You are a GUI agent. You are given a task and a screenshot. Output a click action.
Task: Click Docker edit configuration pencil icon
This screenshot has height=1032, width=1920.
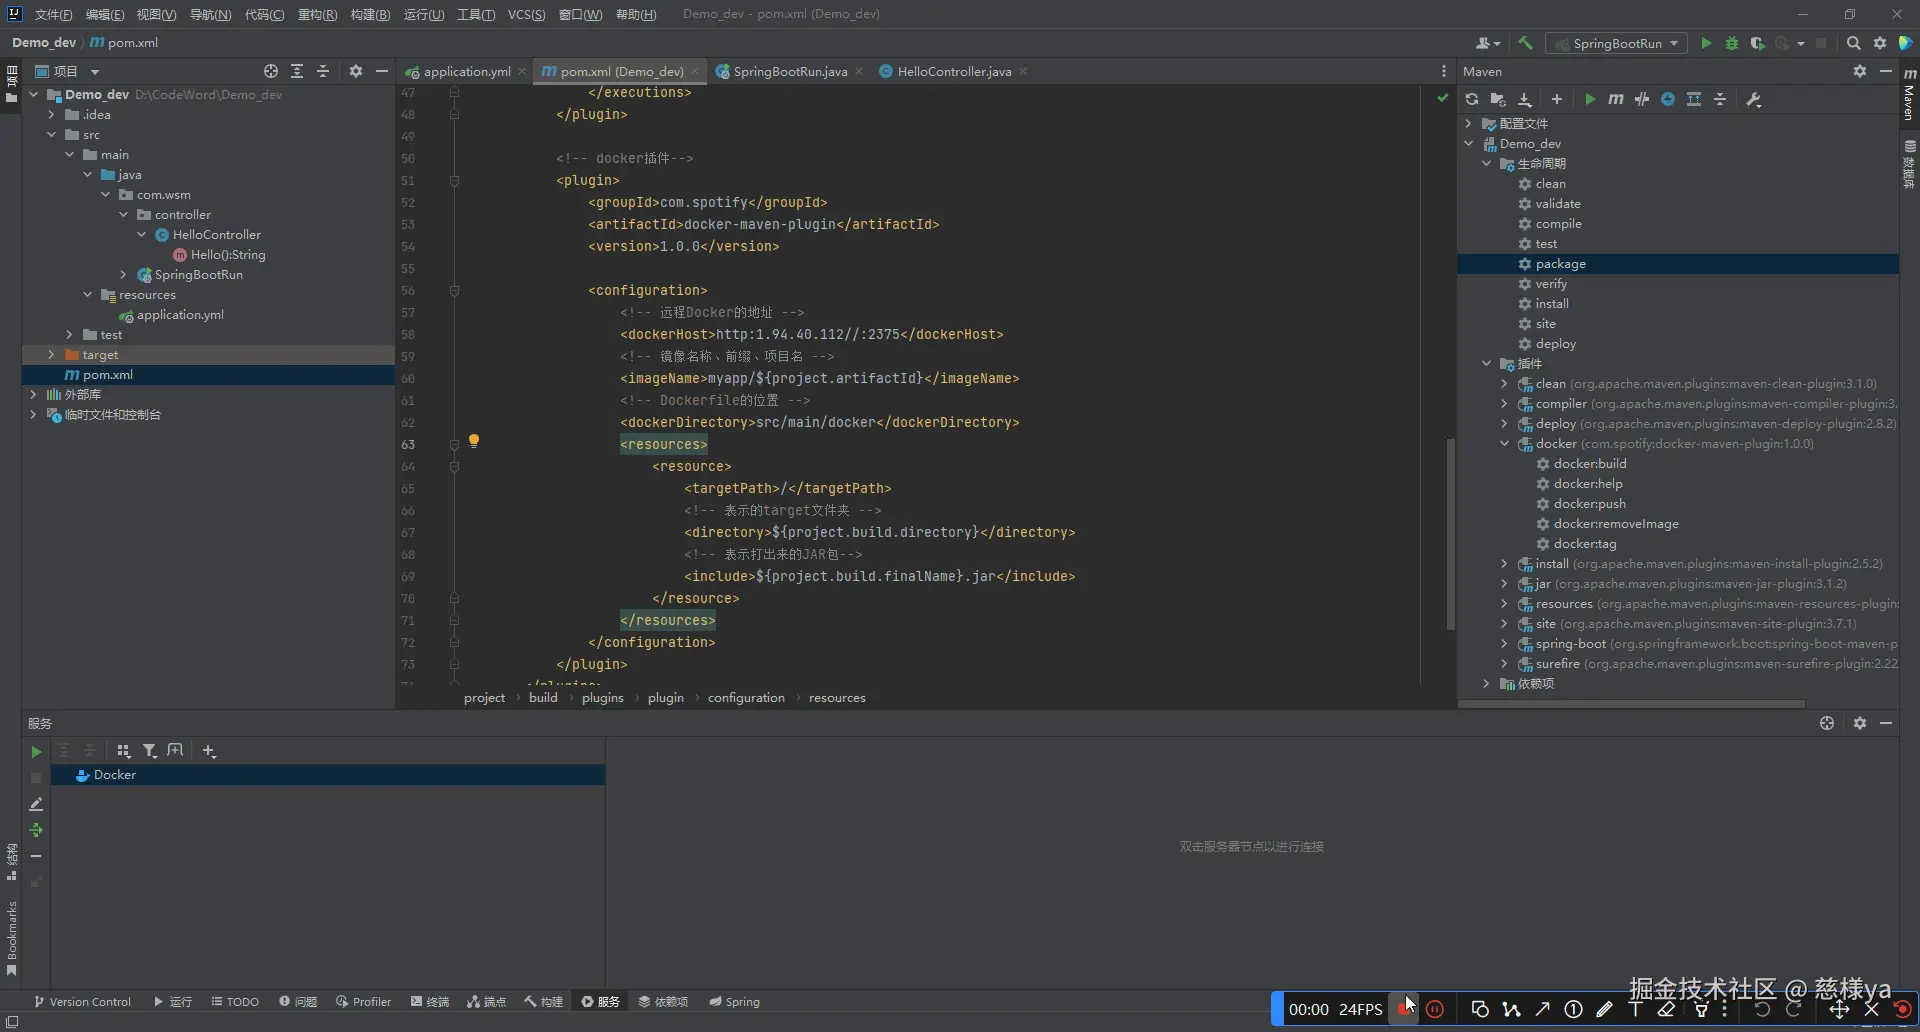point(36,804)
